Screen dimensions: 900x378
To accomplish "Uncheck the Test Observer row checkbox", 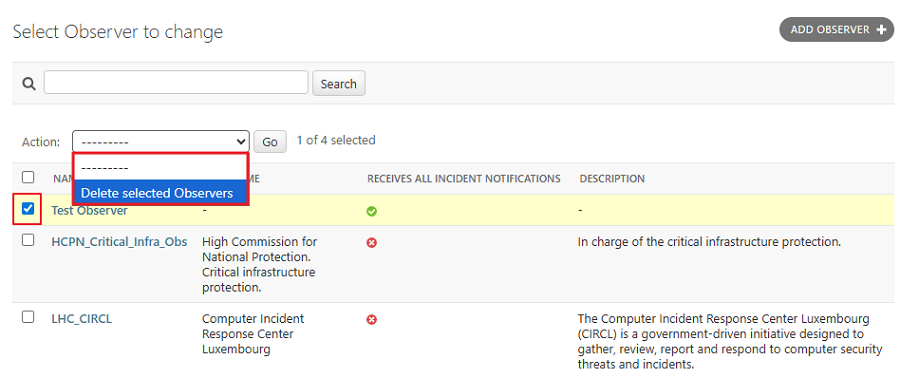I will click(x=28, y=209).
